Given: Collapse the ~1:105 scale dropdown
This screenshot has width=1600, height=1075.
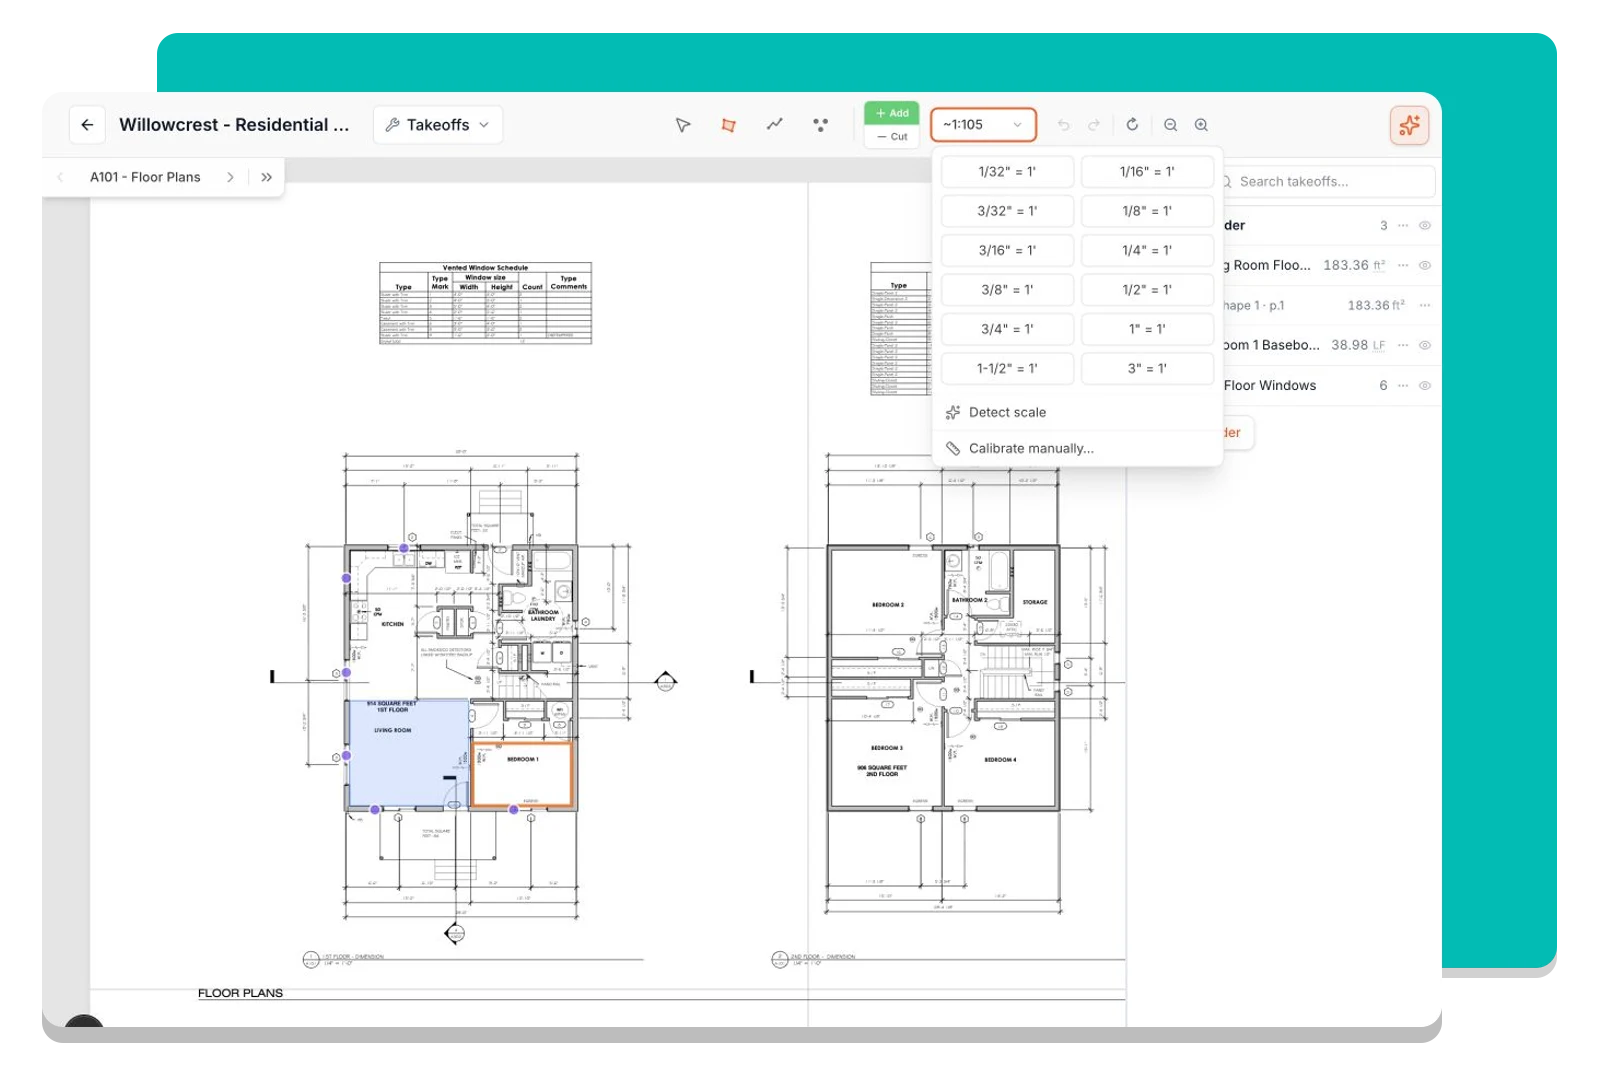Looking at the screenshot, I should 983,125.
